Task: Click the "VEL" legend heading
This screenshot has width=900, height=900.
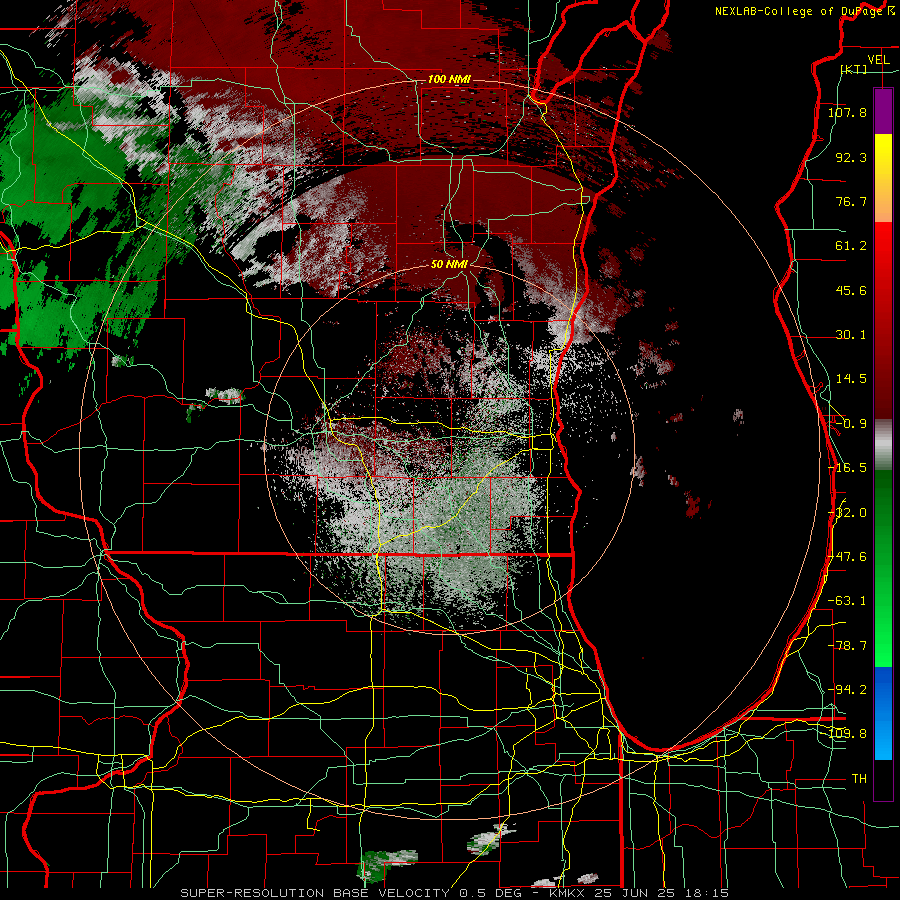Action: point(878,60)
